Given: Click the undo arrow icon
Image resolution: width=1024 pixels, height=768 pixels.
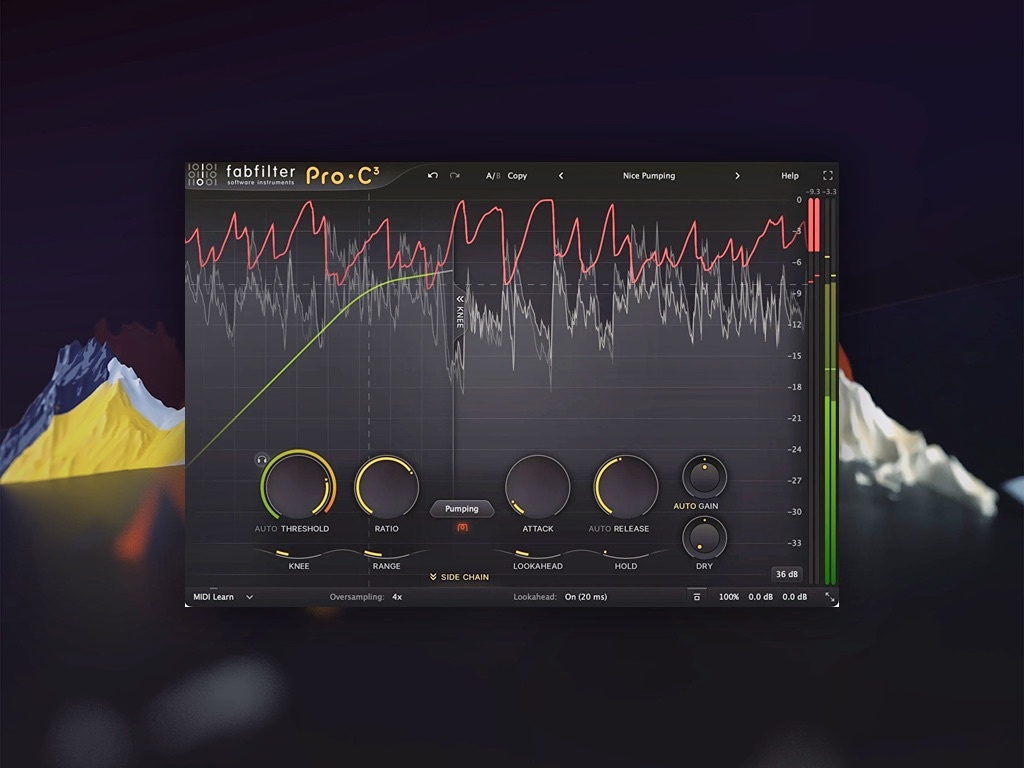Looking at the screenshot, I should 432,176.
